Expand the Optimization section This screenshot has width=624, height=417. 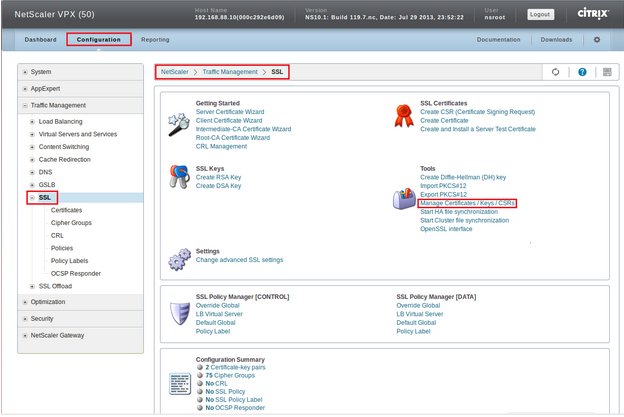point(25,302)
